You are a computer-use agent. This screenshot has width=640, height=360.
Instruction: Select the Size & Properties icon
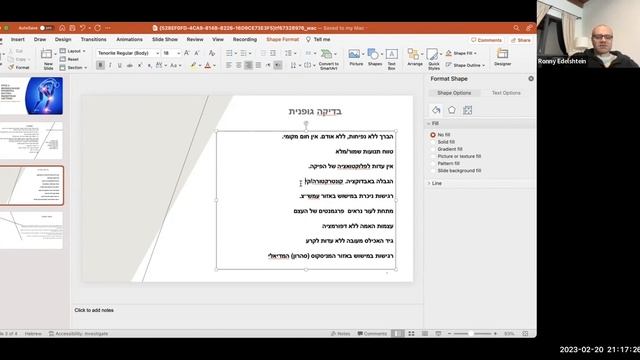coord(467,110)
